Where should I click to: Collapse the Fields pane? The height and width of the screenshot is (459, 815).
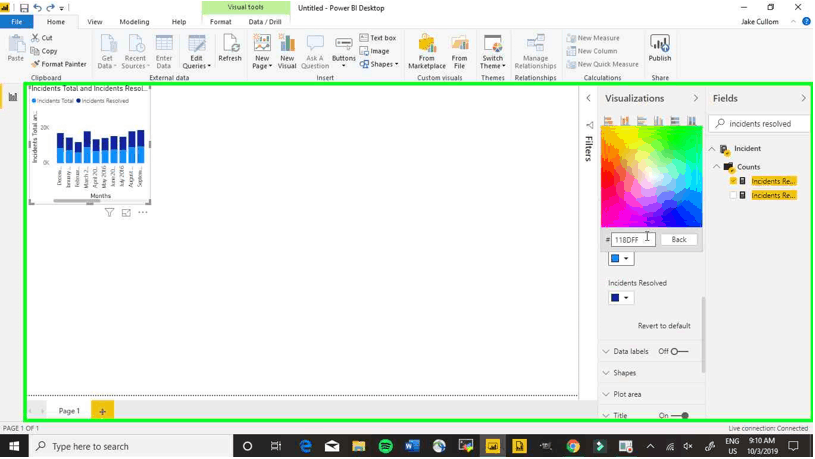point(803,98)
